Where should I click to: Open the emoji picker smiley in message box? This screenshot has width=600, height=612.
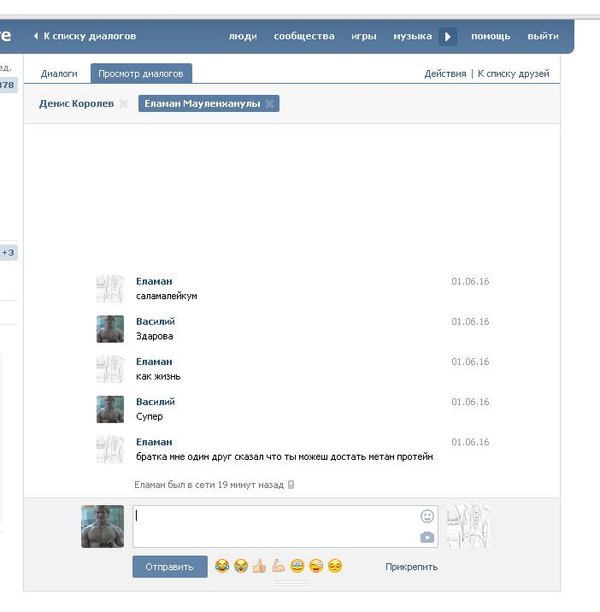[x=427, y=516]
